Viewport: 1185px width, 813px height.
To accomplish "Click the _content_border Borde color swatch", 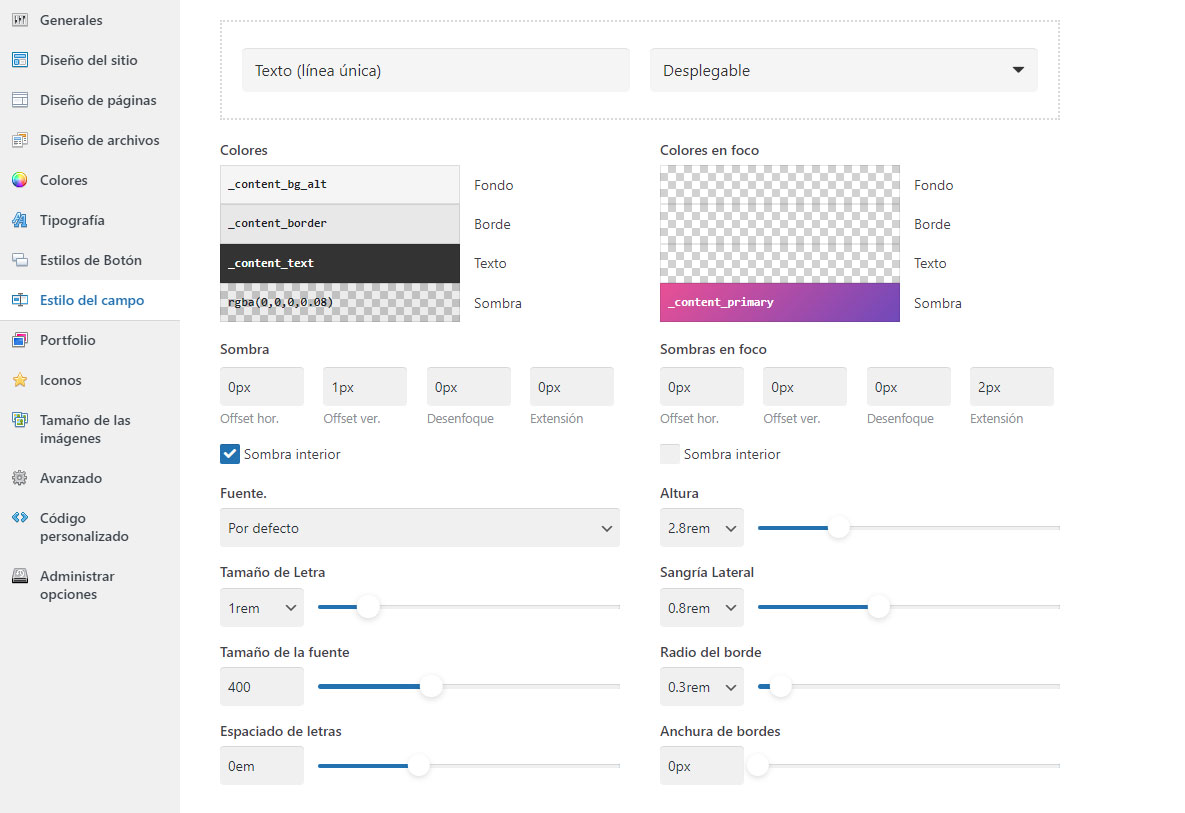I will pos(339,224).
